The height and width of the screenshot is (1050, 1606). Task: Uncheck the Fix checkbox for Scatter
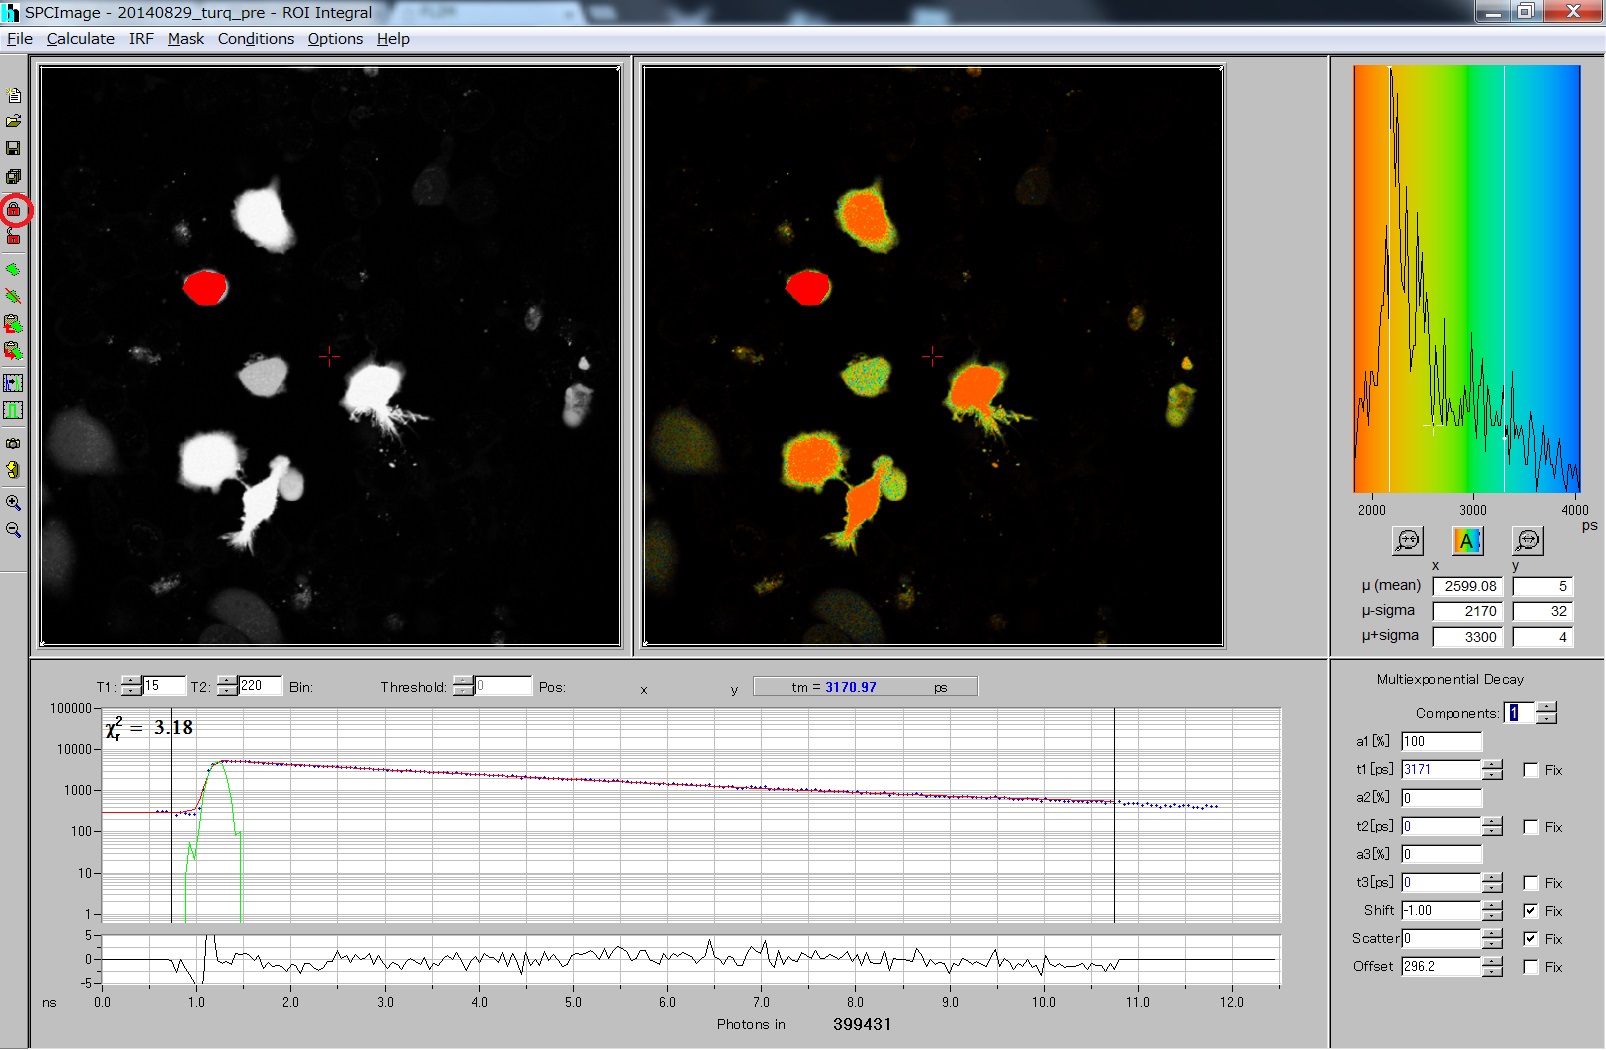(1531, 939)
